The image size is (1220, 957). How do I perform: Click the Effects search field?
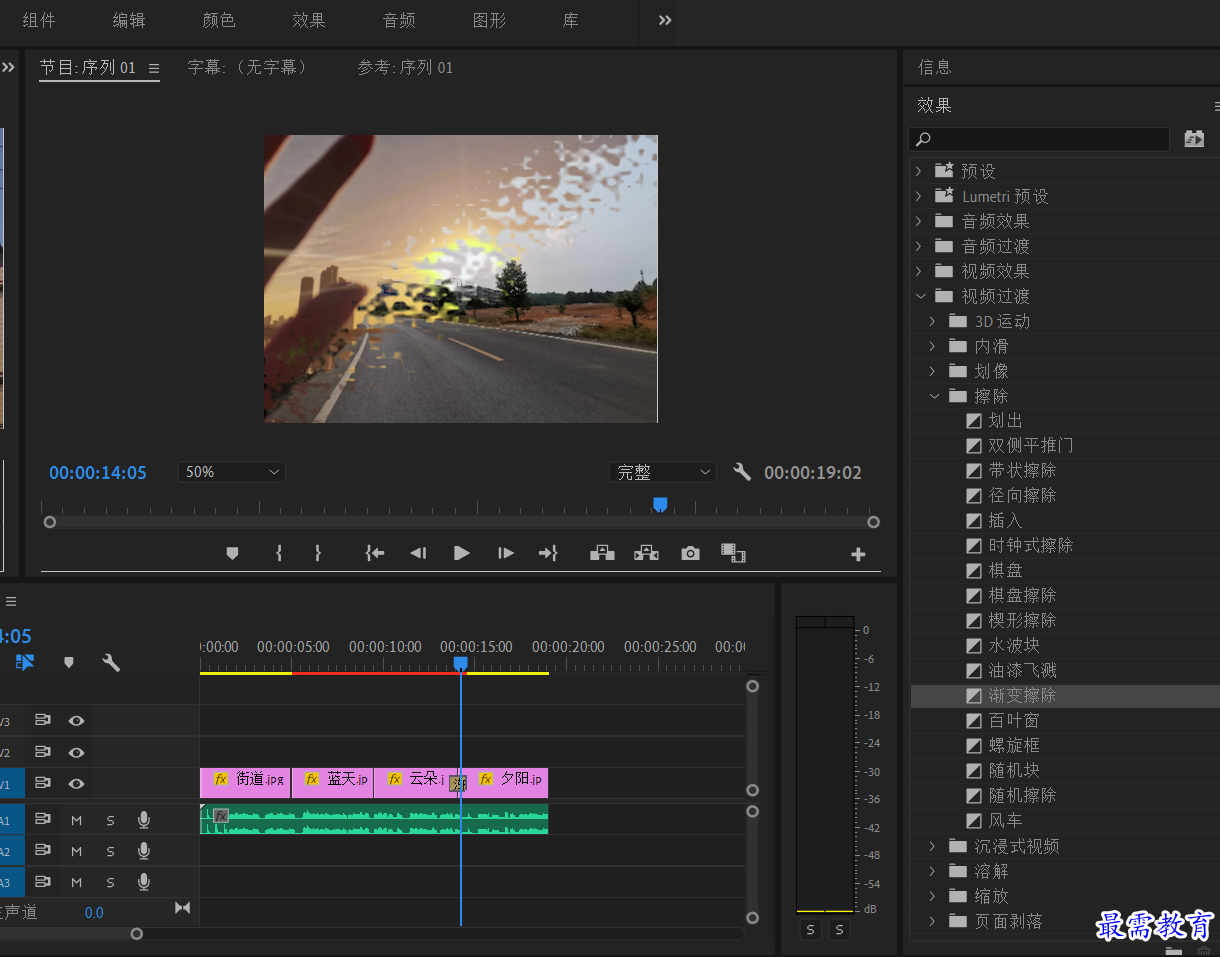pyautogui.click(x=1038, y=139)
